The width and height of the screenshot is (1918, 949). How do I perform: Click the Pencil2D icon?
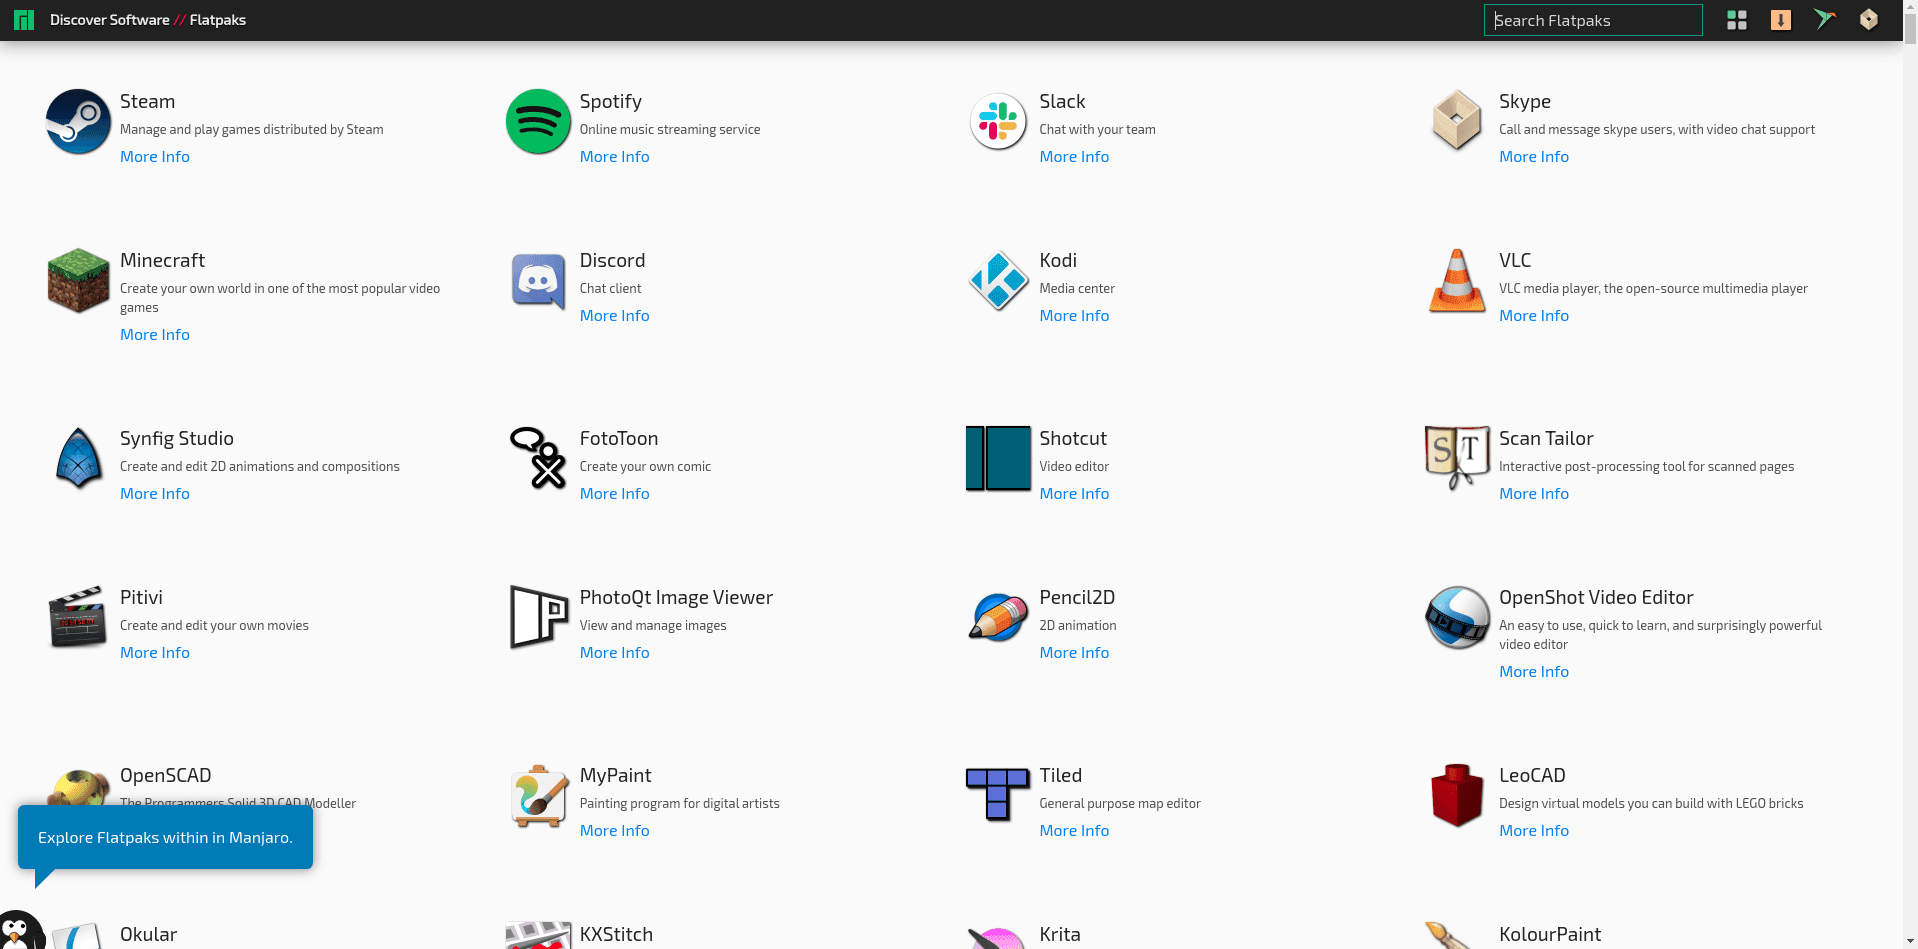coord(998,617)
